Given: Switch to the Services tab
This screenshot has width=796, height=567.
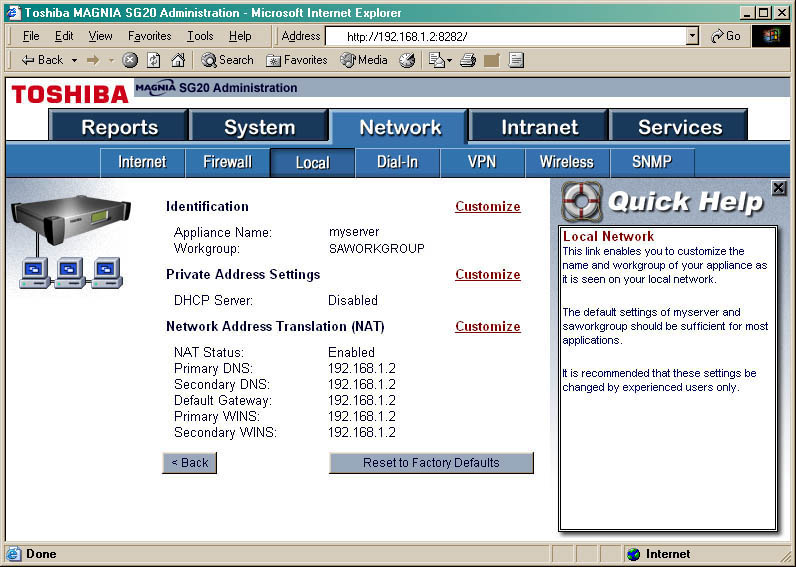Looking at the screenshot, I should click(680, 127).
